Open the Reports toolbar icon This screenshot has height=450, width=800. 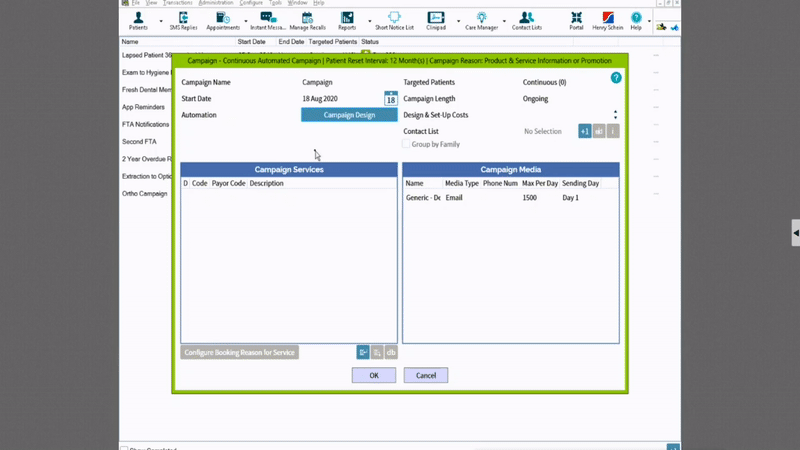[x=347, y=21]
